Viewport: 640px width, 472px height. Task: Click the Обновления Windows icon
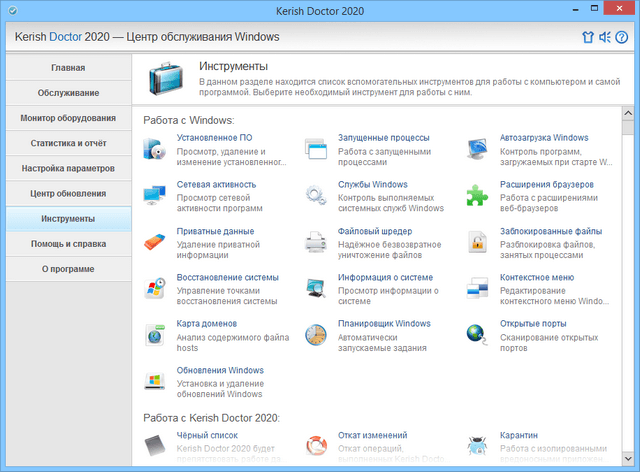click(x=155, y=381)
